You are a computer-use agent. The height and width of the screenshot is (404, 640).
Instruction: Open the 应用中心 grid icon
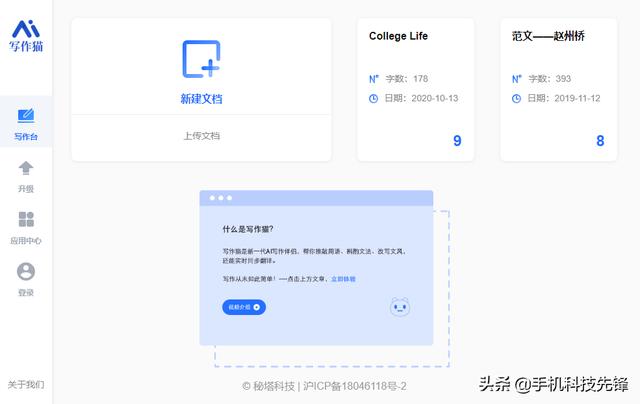pos(26,219)
